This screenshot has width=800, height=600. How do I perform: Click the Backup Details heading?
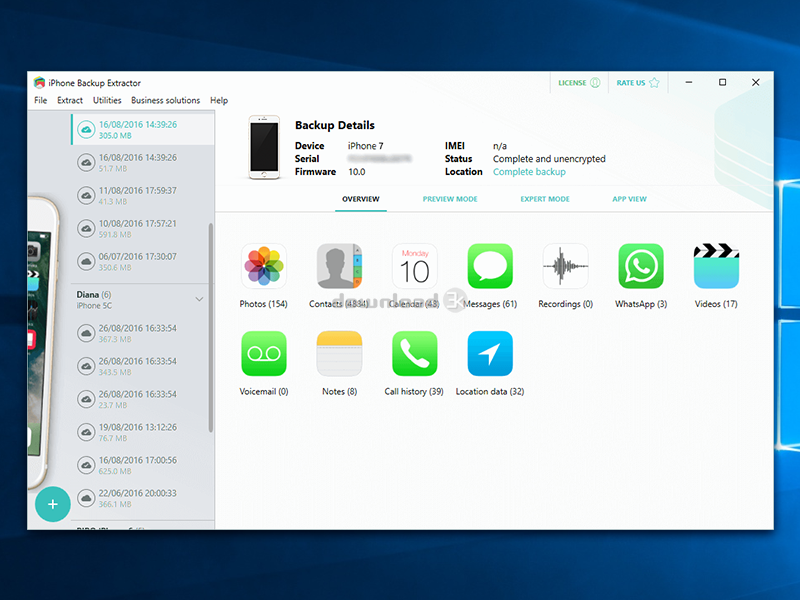(x=335, y=125)
